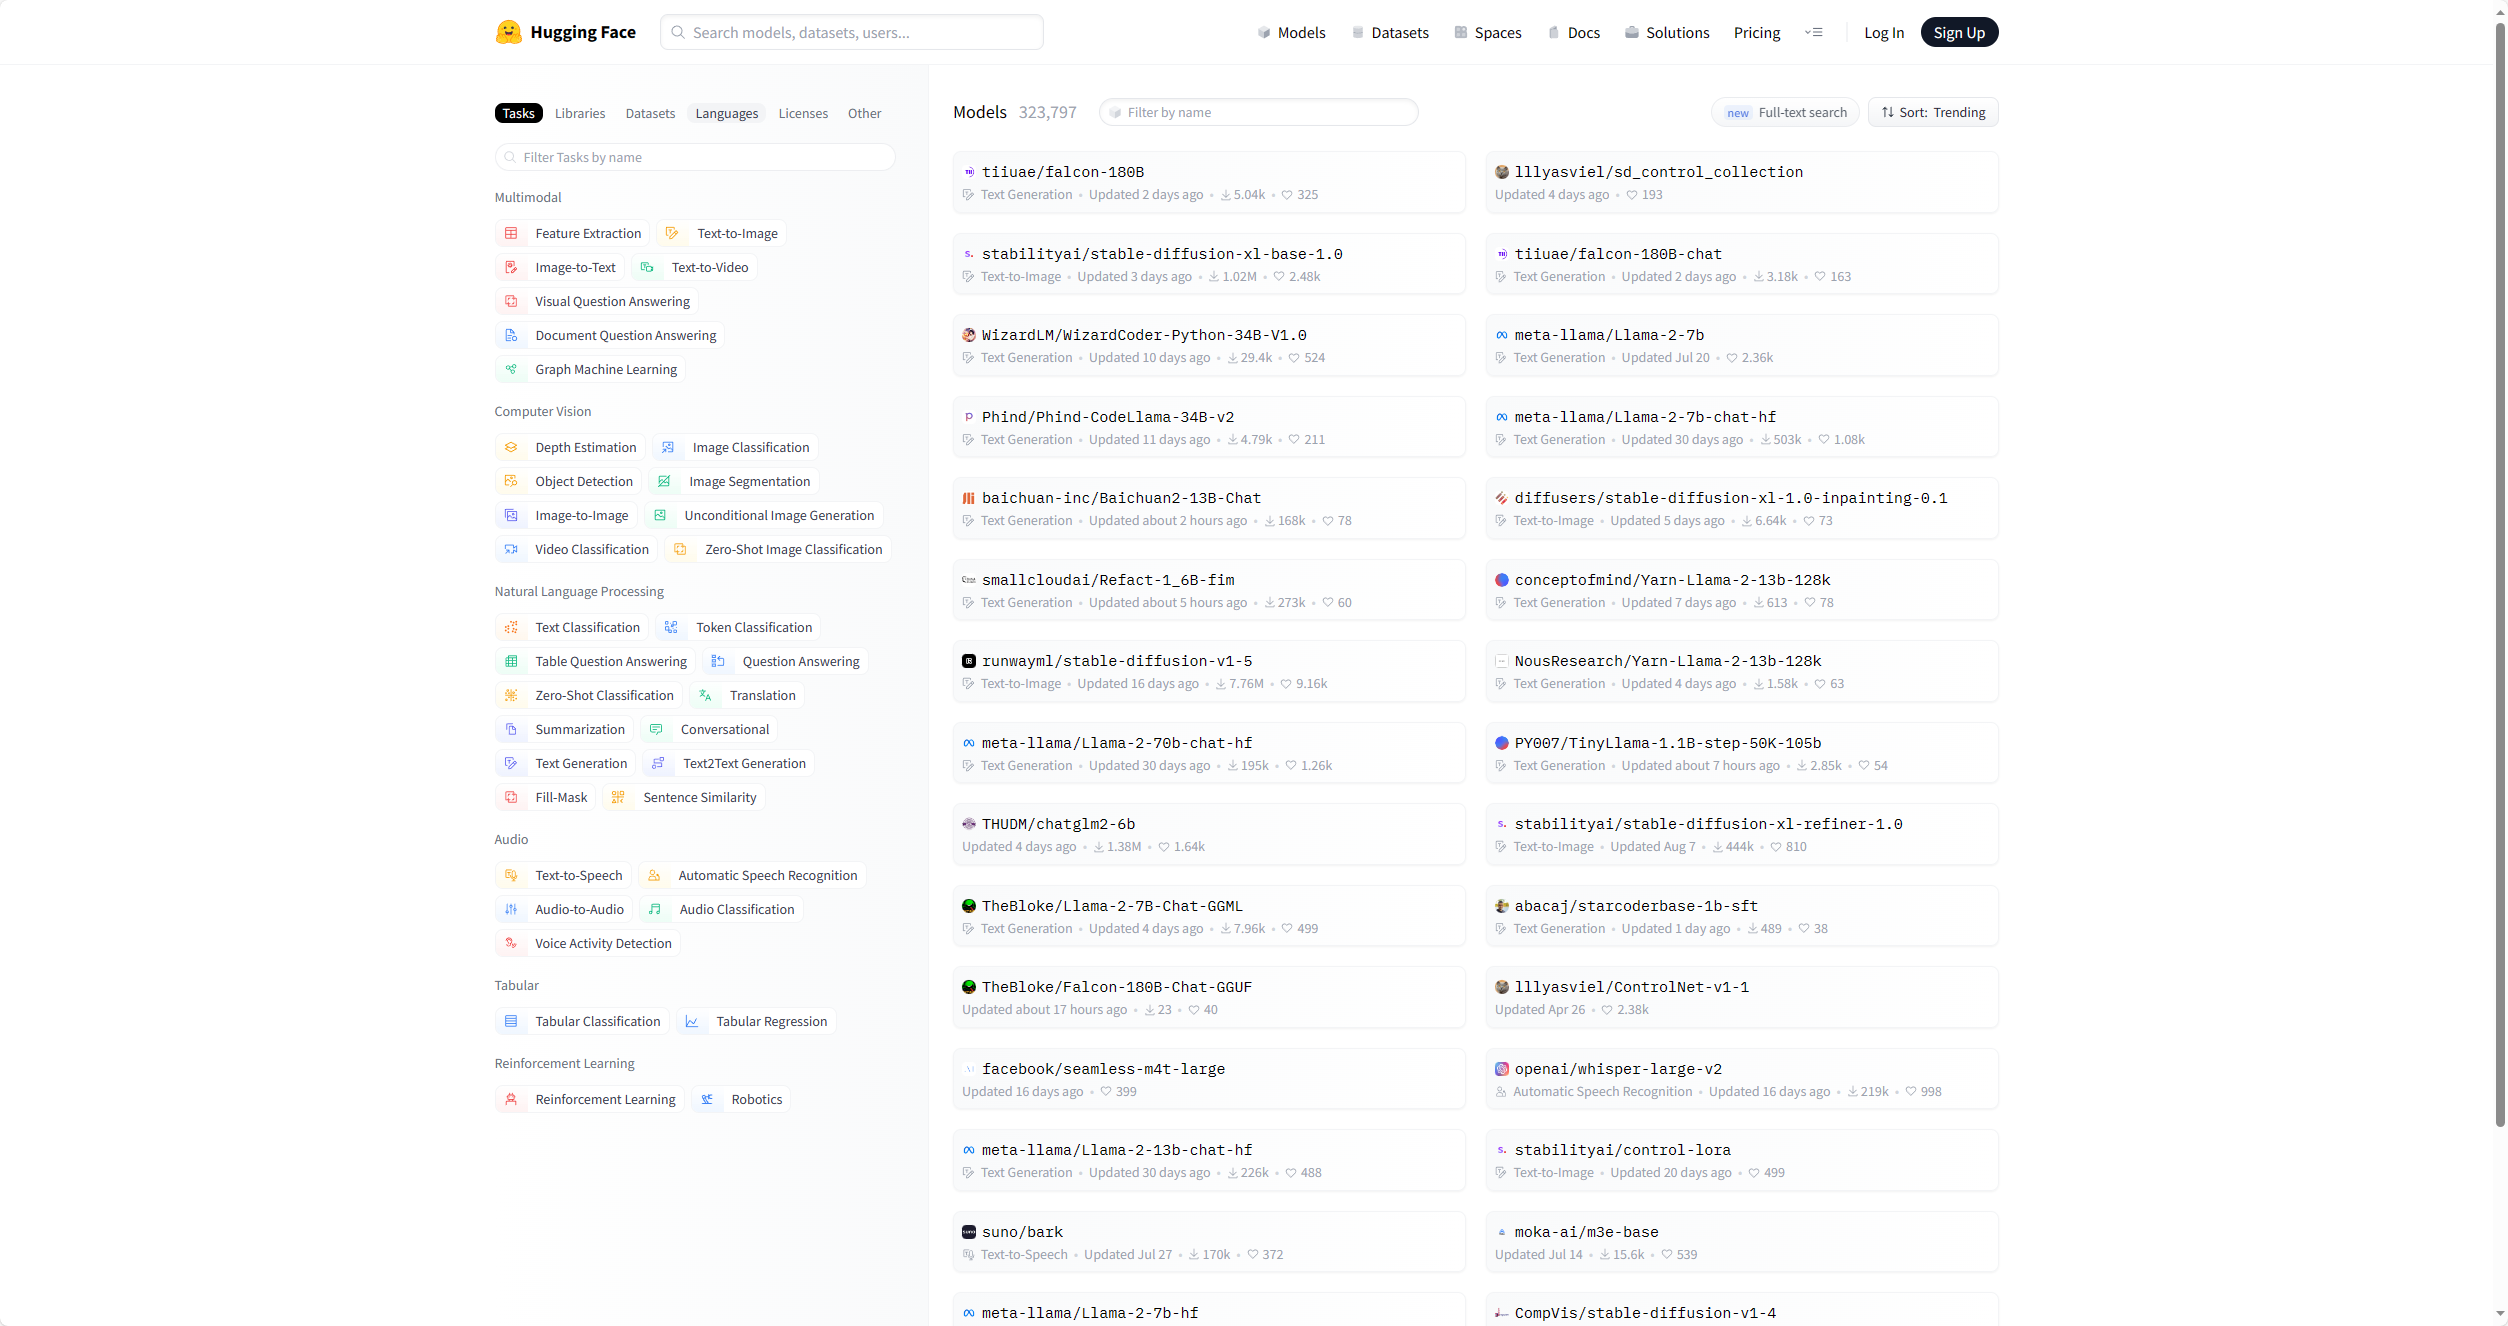Screen dimensions: 2508x1326
Task: Click the Conversational task icon
Action: tap(656, 729)
